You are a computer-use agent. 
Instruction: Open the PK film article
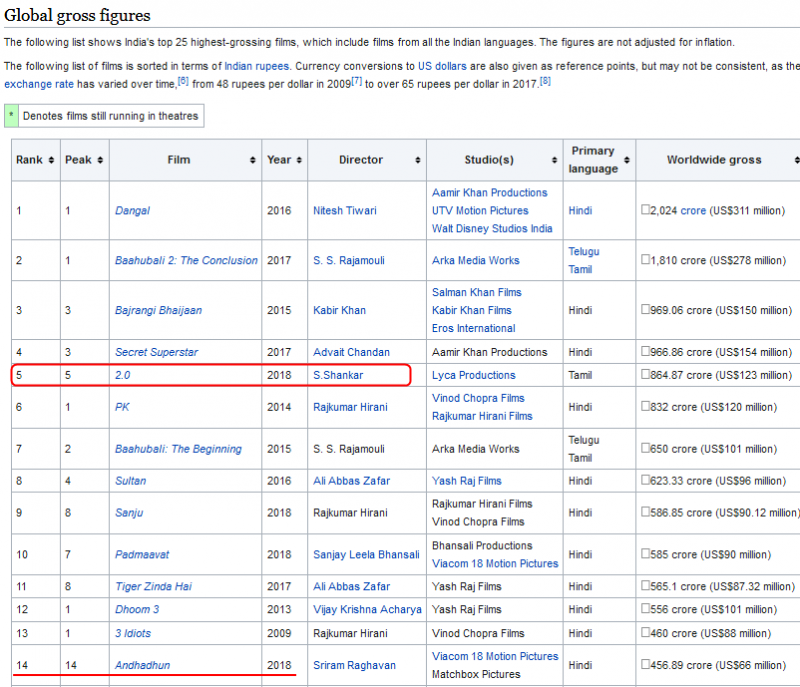point(122,408)
